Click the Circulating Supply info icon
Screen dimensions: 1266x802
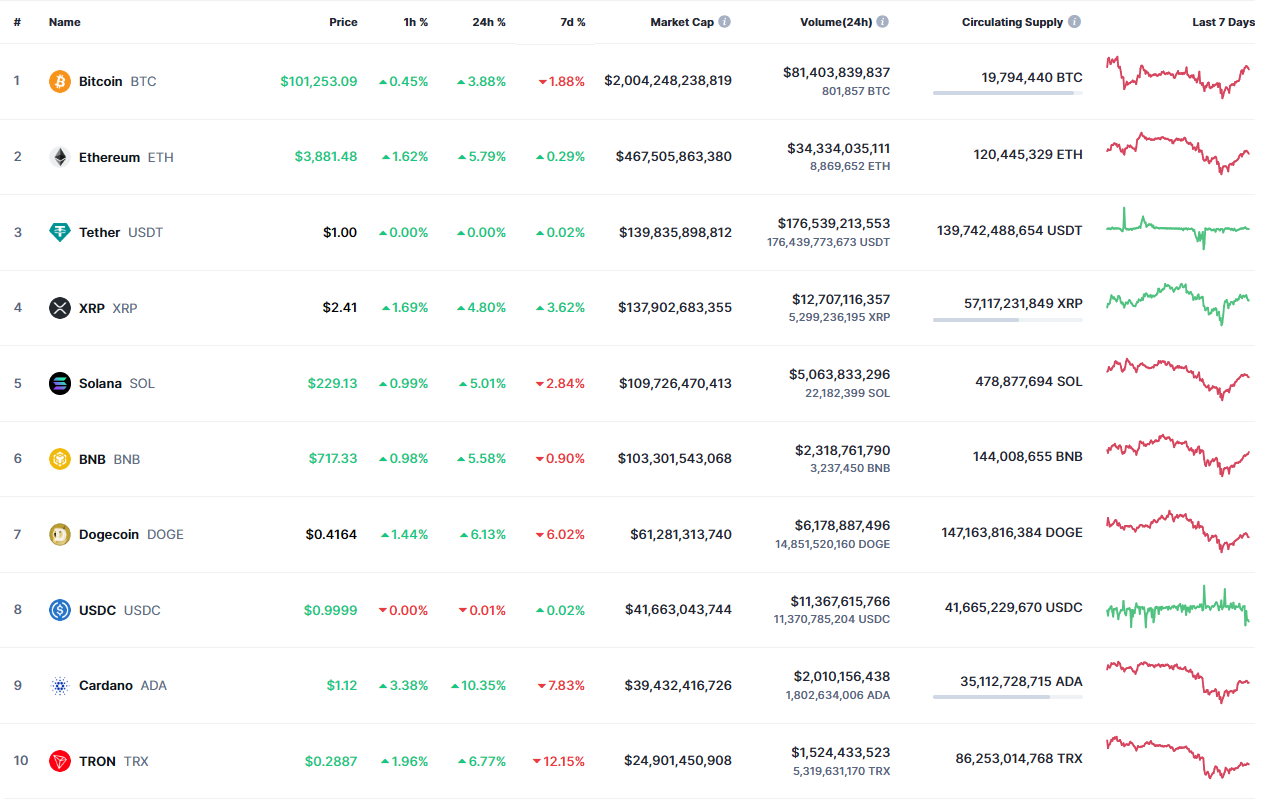click(1074, 22)
